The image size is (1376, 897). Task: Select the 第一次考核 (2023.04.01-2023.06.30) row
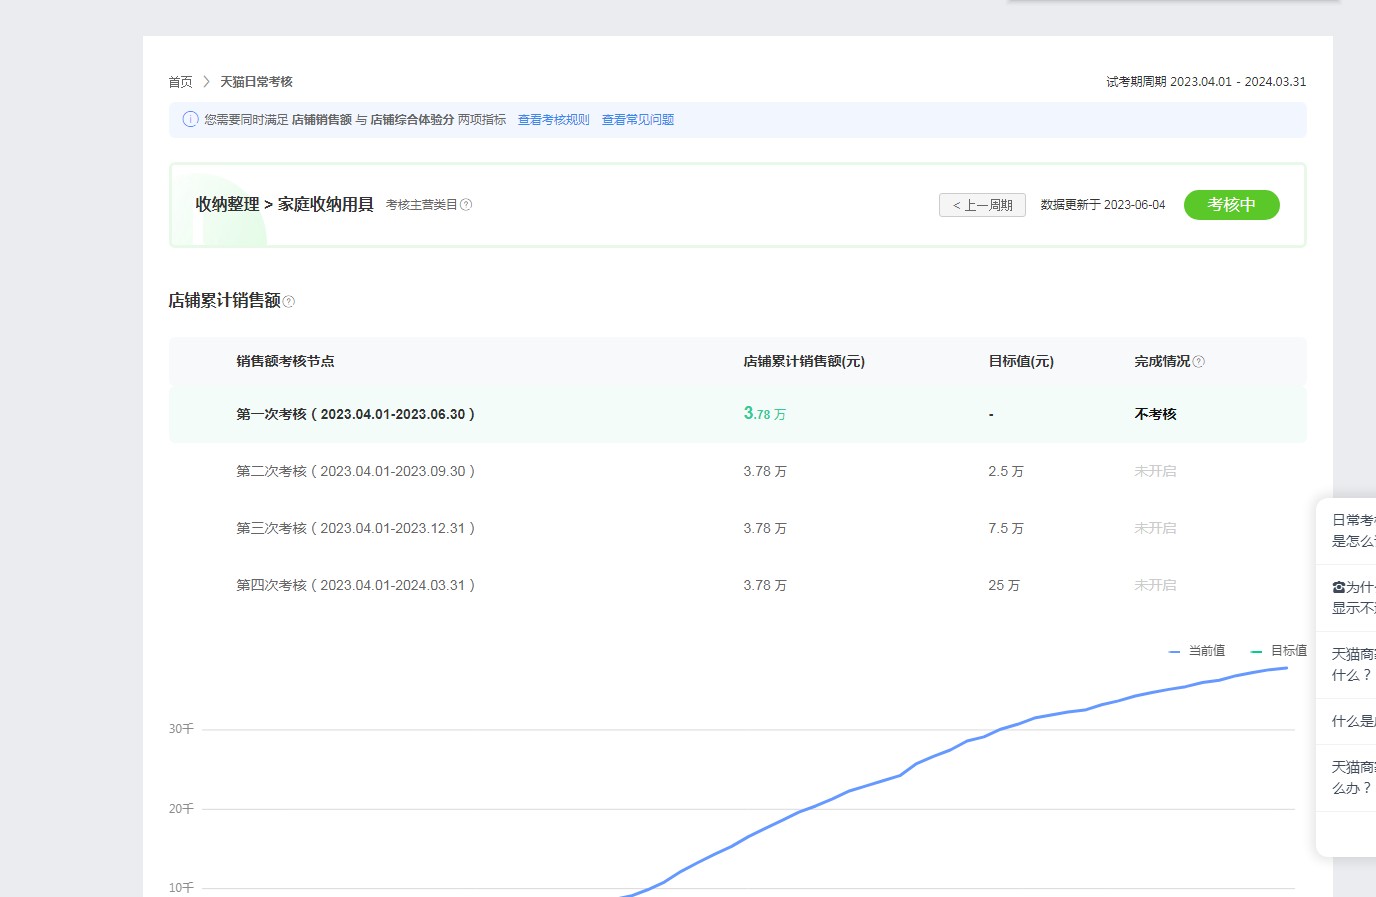click(x=738, y=414)
